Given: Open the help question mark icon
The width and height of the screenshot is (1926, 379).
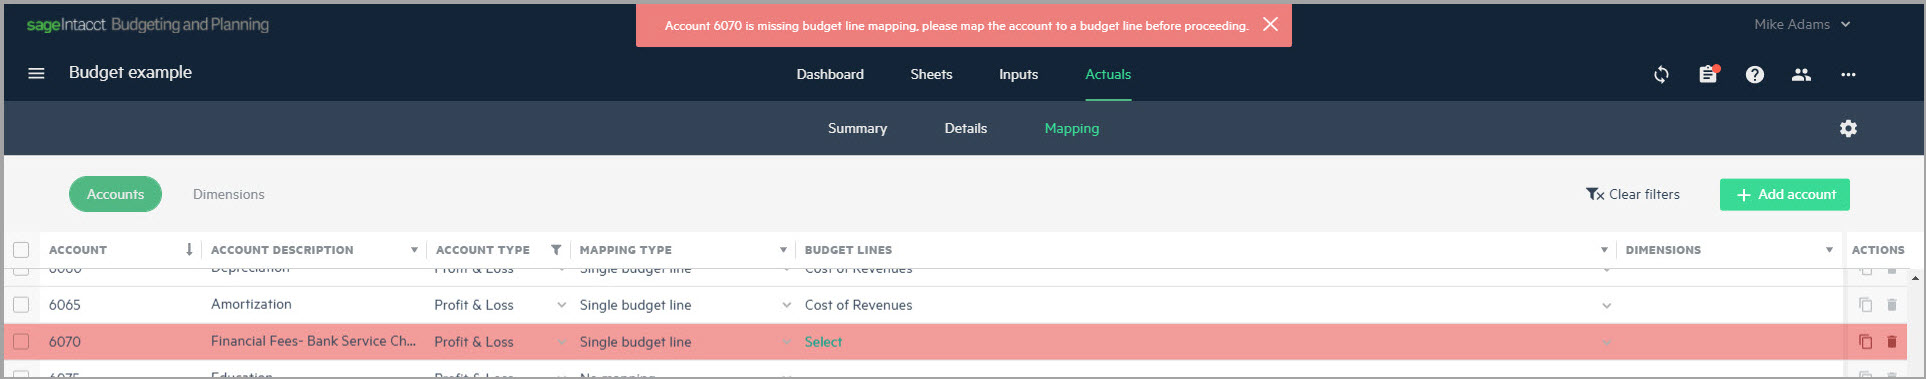Looking at the screenshot, I should click(x=1754, y=74).
